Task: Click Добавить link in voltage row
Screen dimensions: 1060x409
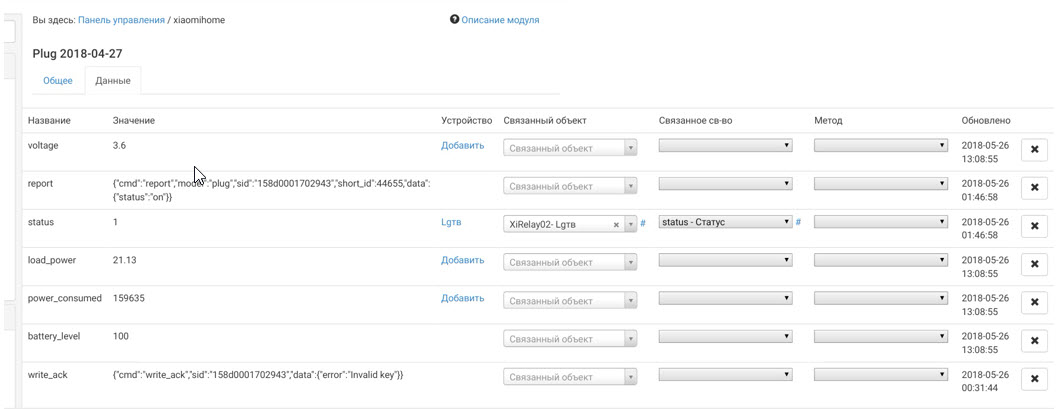Action: 462,145
